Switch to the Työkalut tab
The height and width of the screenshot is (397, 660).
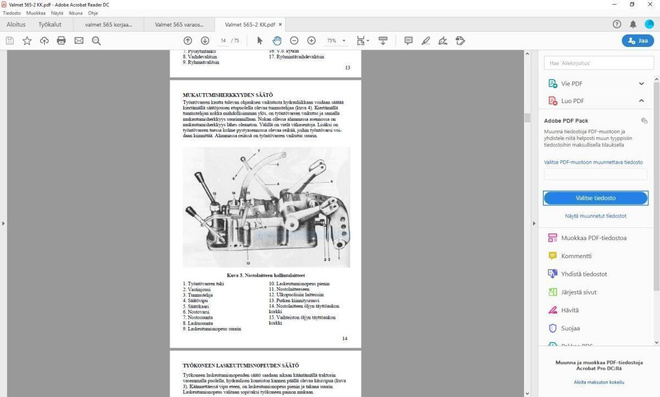(50, 24)
